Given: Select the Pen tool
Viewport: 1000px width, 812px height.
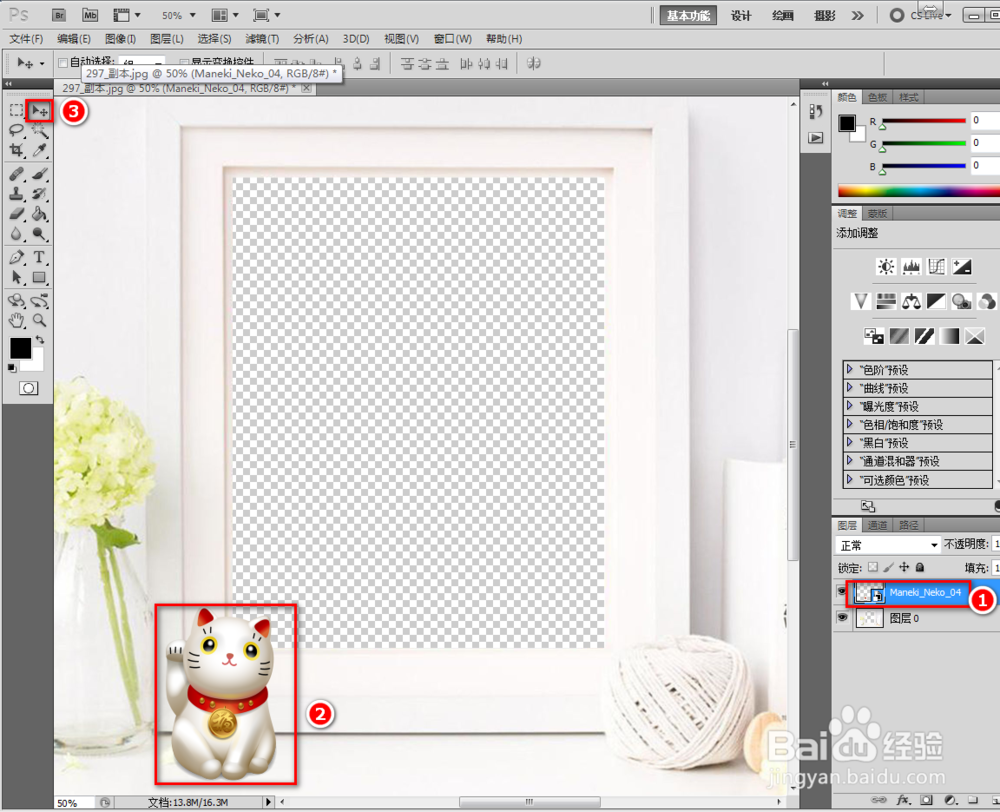Looking at the screenshot, I should pos(17,257).
